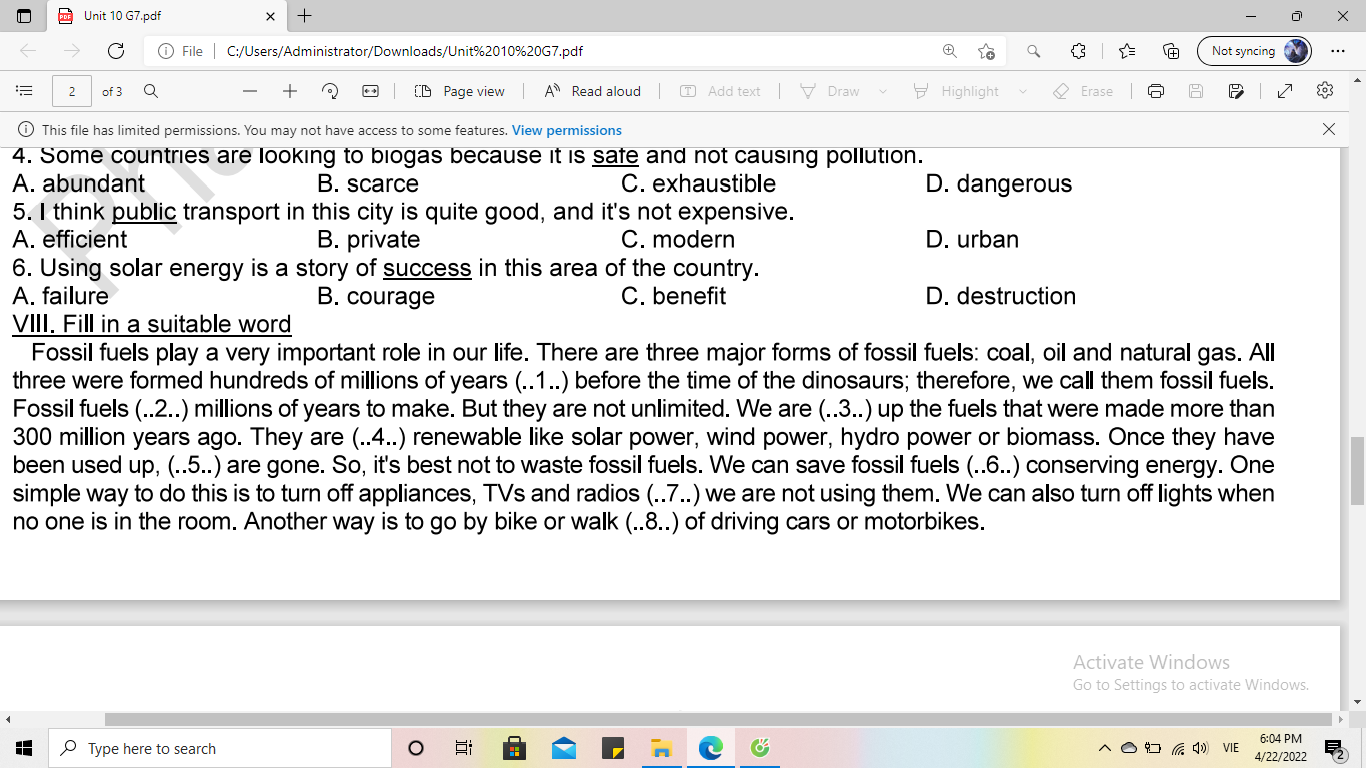Viewport: 1366px width, 768px height.
Task: Open a new browser tab
Action: coord(305,16)
